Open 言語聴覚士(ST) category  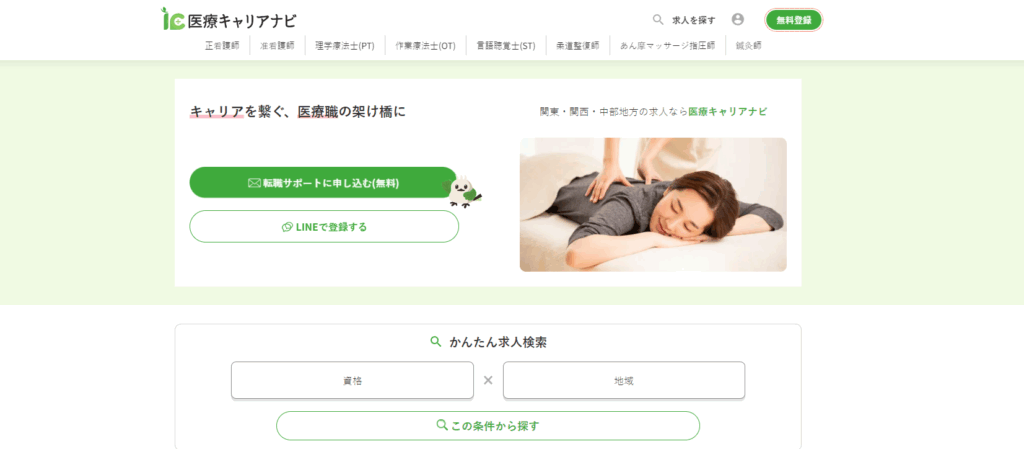tap(506, 46)
